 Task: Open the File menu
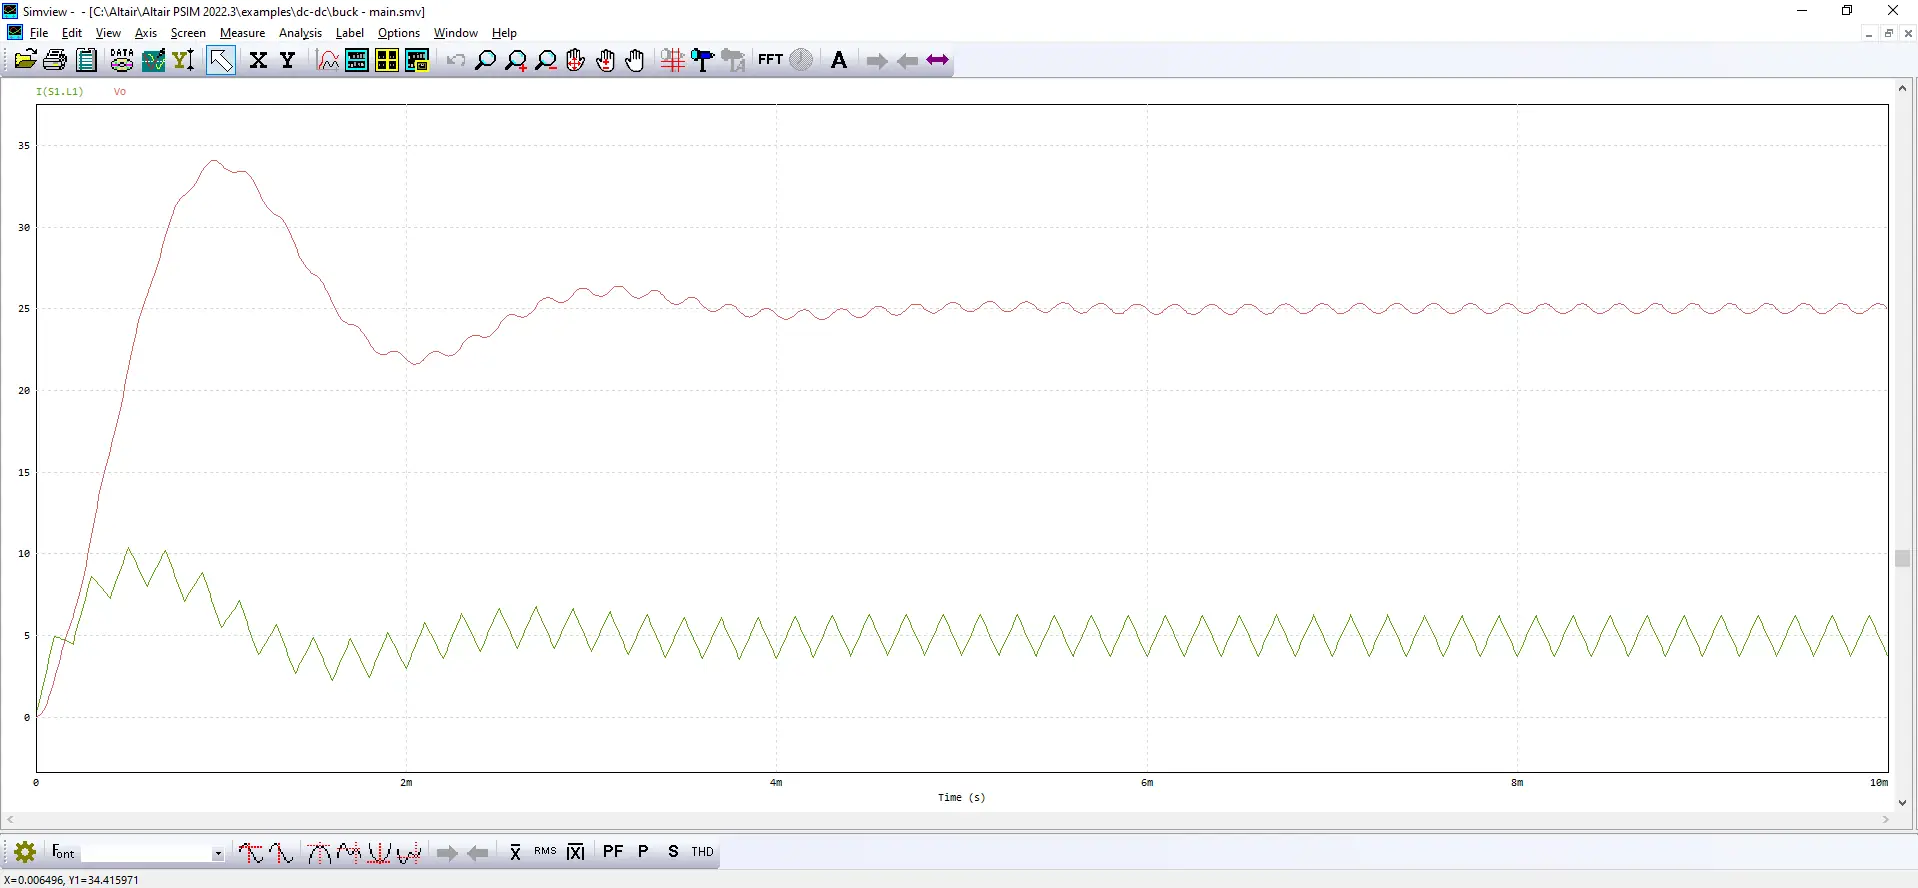pos(39,33)
